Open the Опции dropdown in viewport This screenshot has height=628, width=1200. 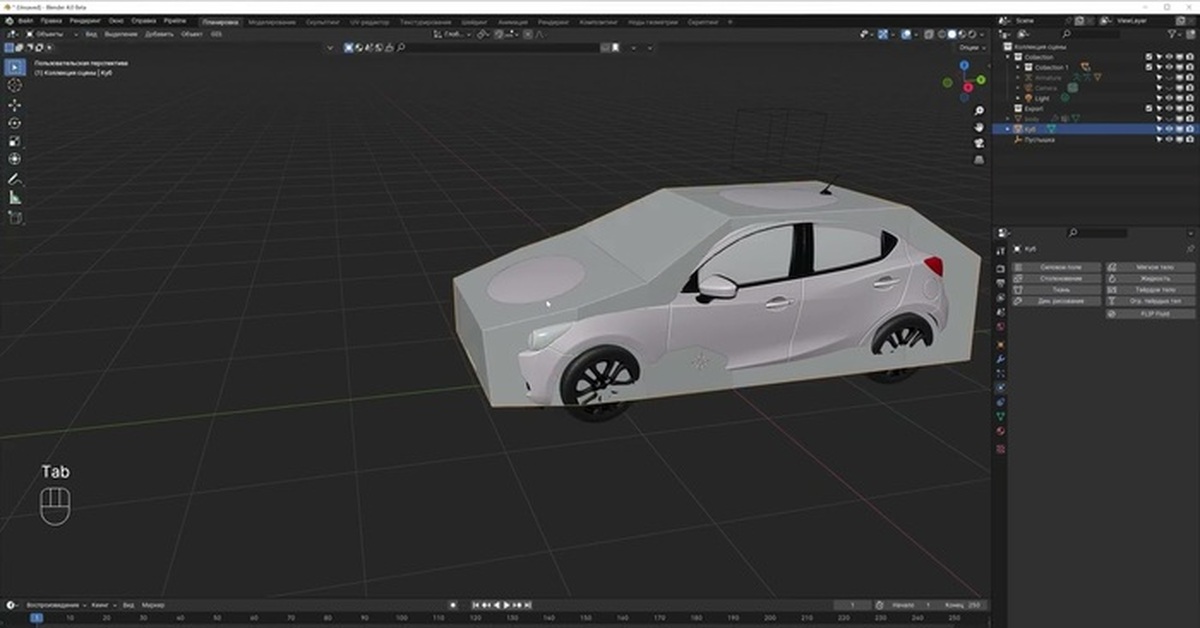tap(970, 47)
